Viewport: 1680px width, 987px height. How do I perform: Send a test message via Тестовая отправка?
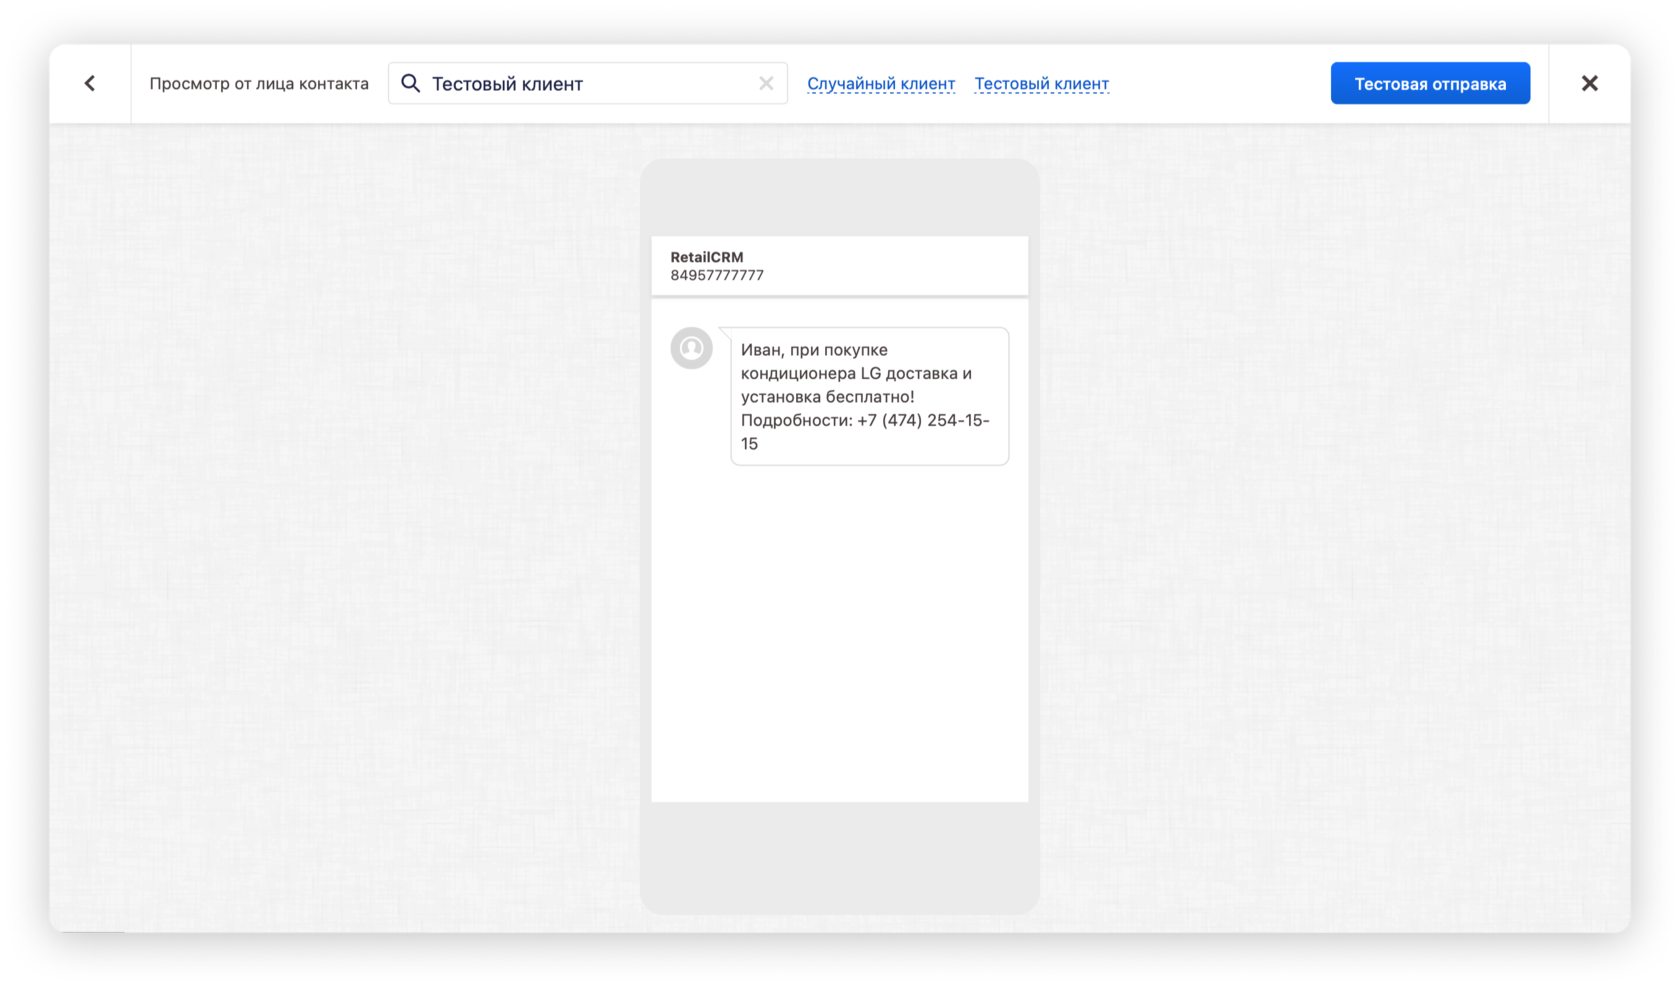pos(1430,83)
